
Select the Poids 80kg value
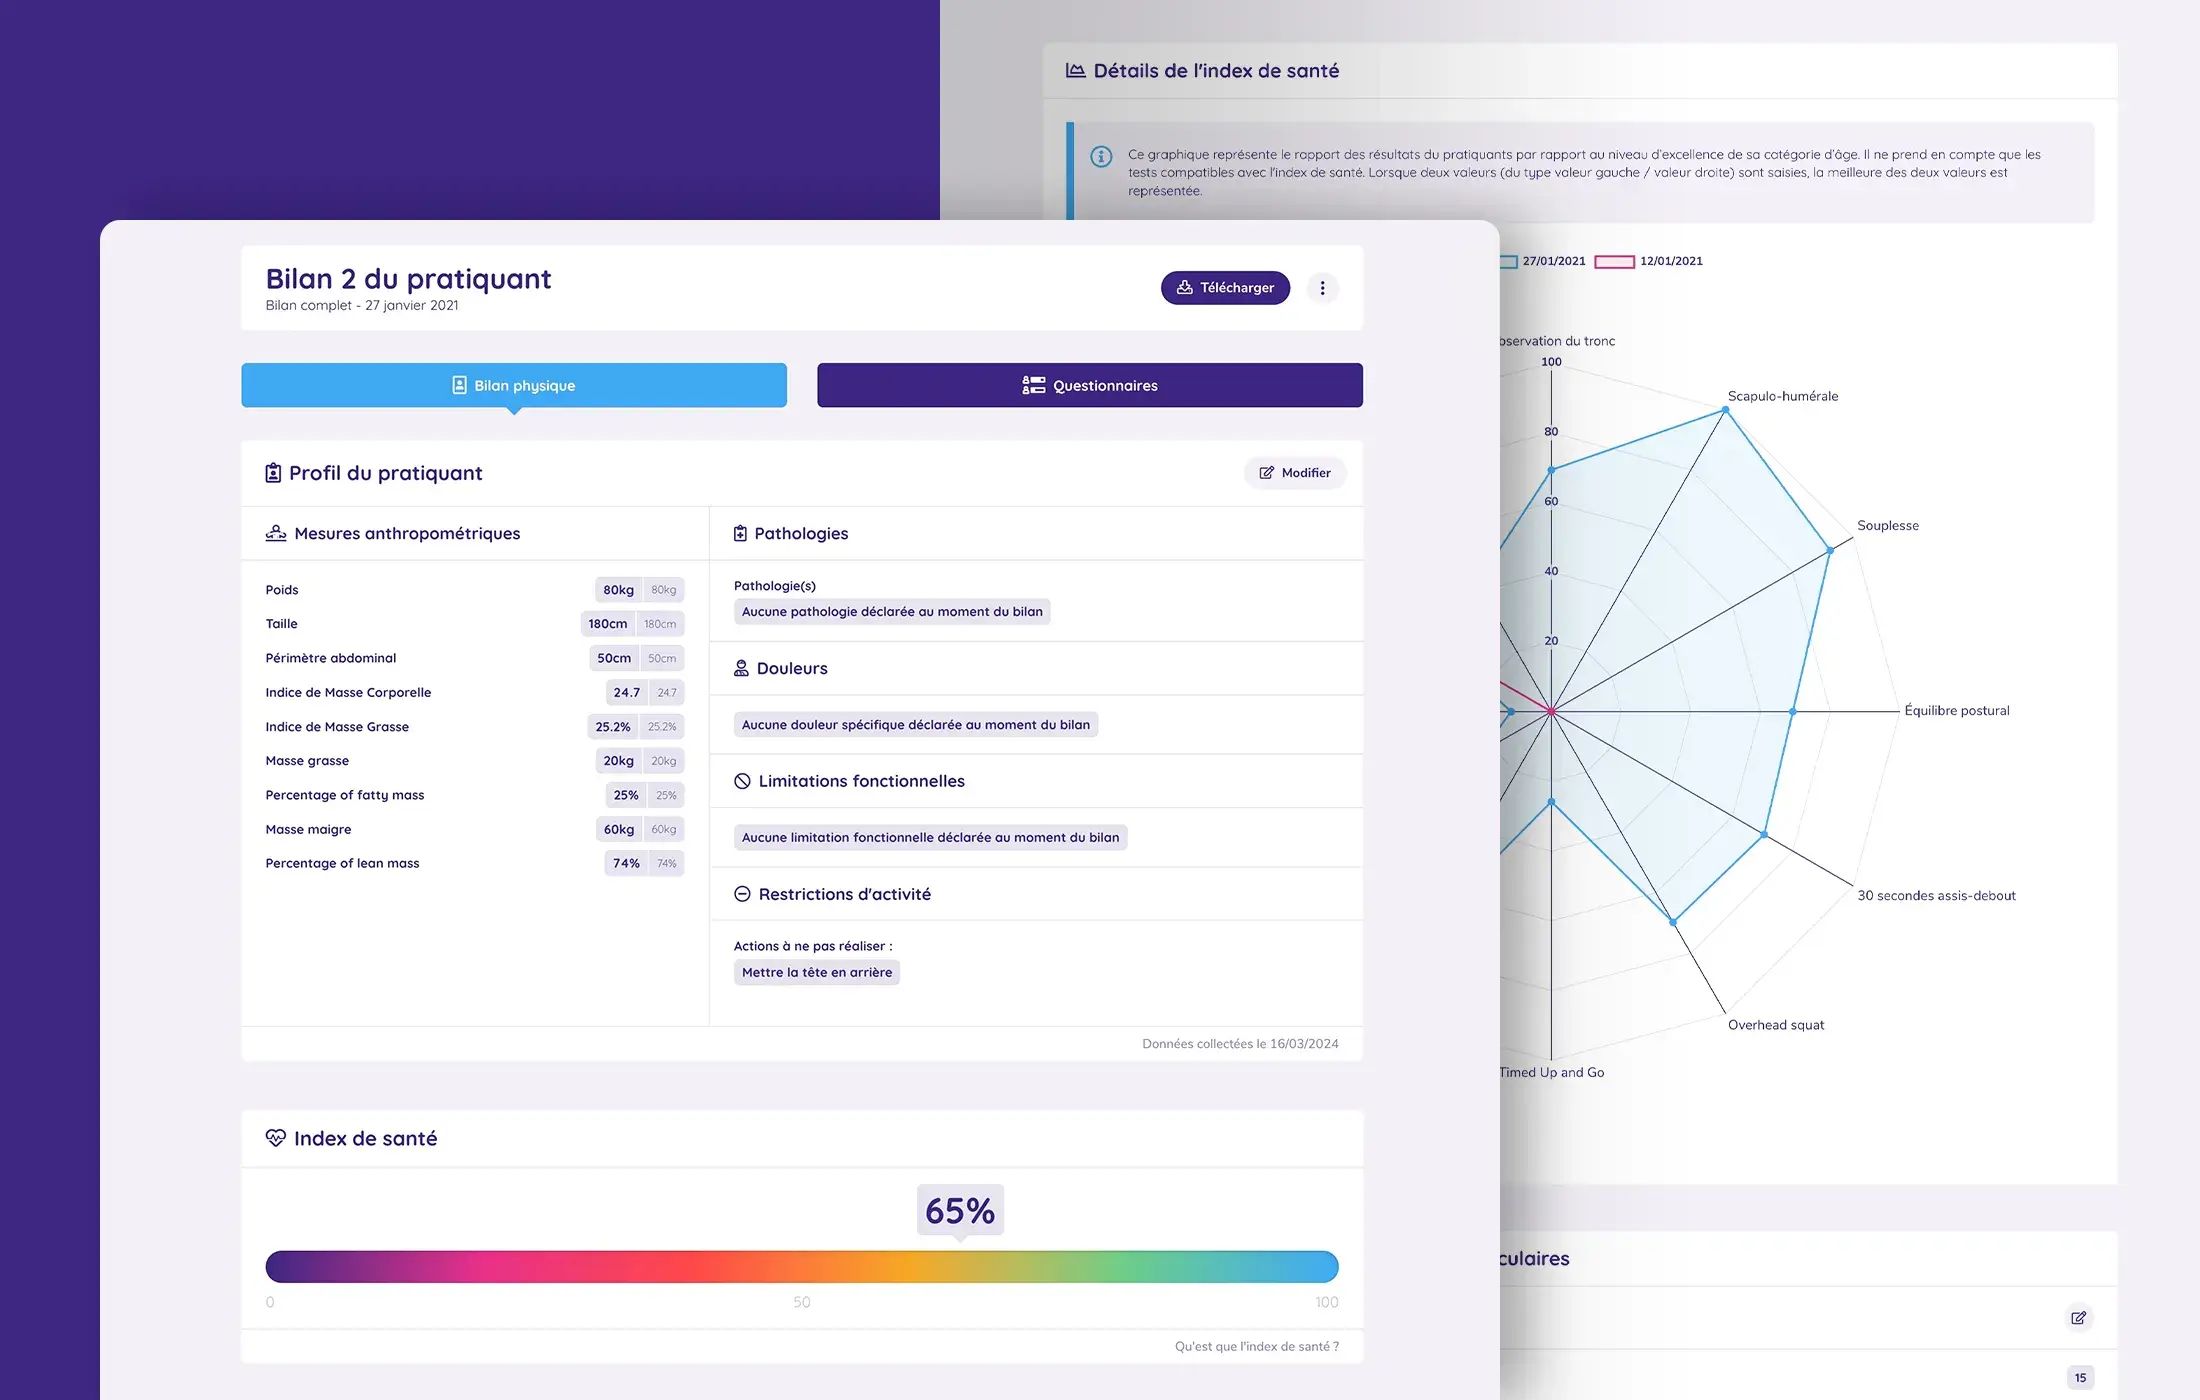tap(618, 590)
